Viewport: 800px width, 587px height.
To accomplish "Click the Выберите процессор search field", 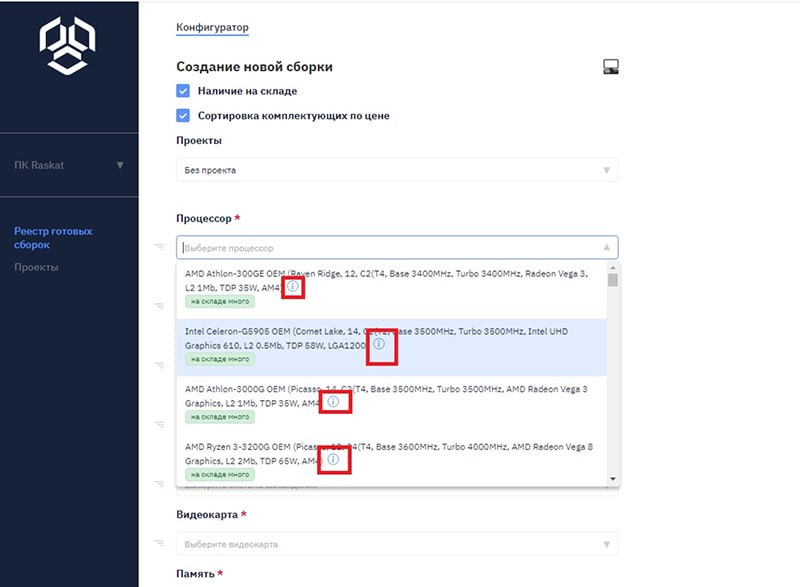I will pos(380,248).
